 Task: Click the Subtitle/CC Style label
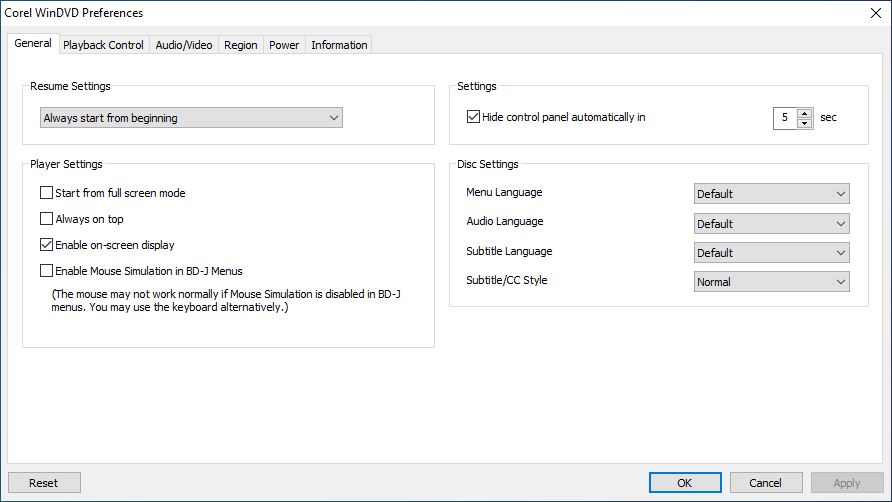point(506,280)
